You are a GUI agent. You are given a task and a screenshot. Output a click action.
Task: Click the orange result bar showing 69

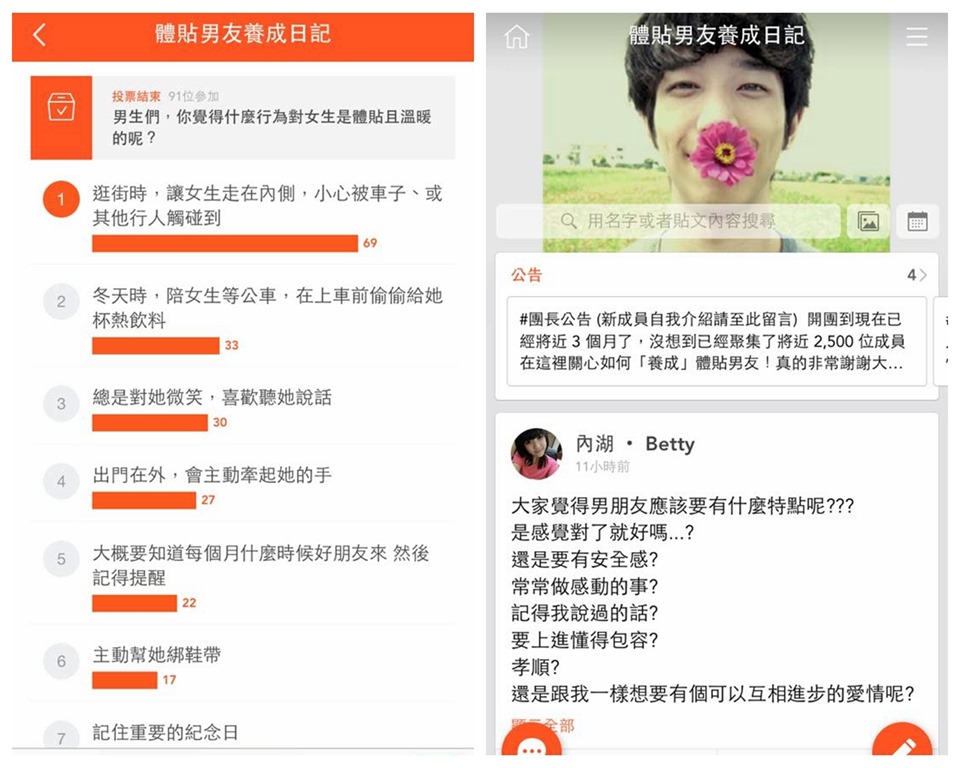coord(225,244)
